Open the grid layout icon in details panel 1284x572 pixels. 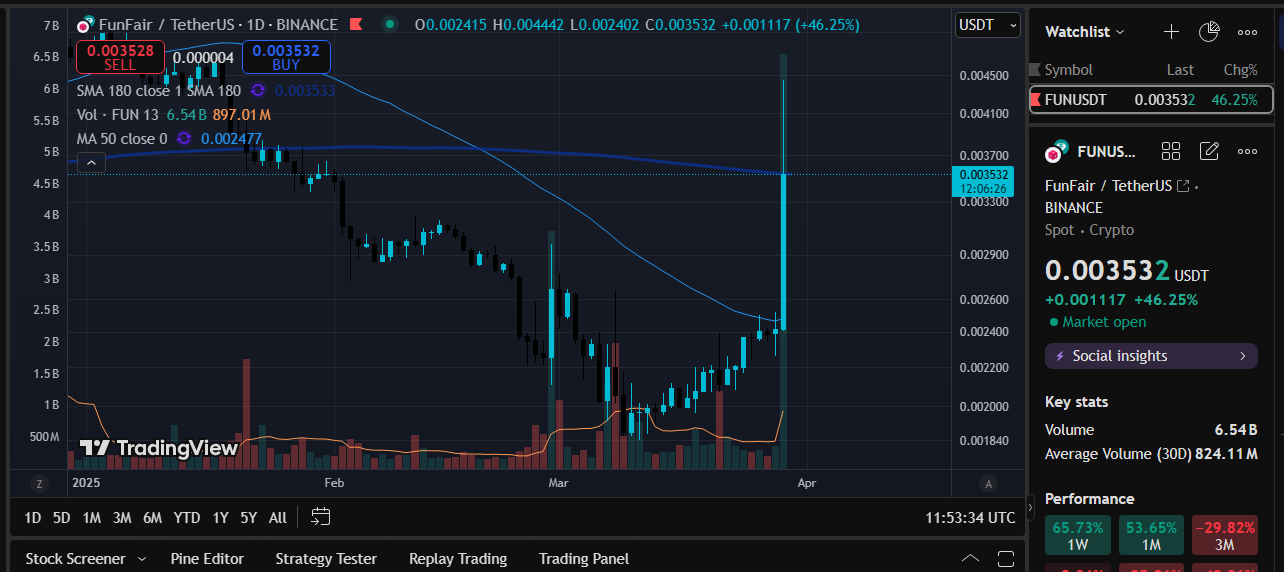click(1171, 151)
